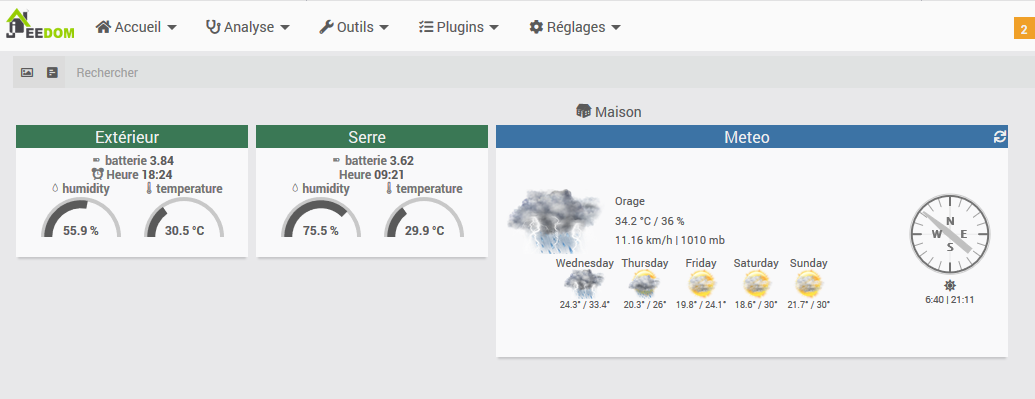Switch to image display mode icon
Screen dimensions: 1035x399
point(27,73)
